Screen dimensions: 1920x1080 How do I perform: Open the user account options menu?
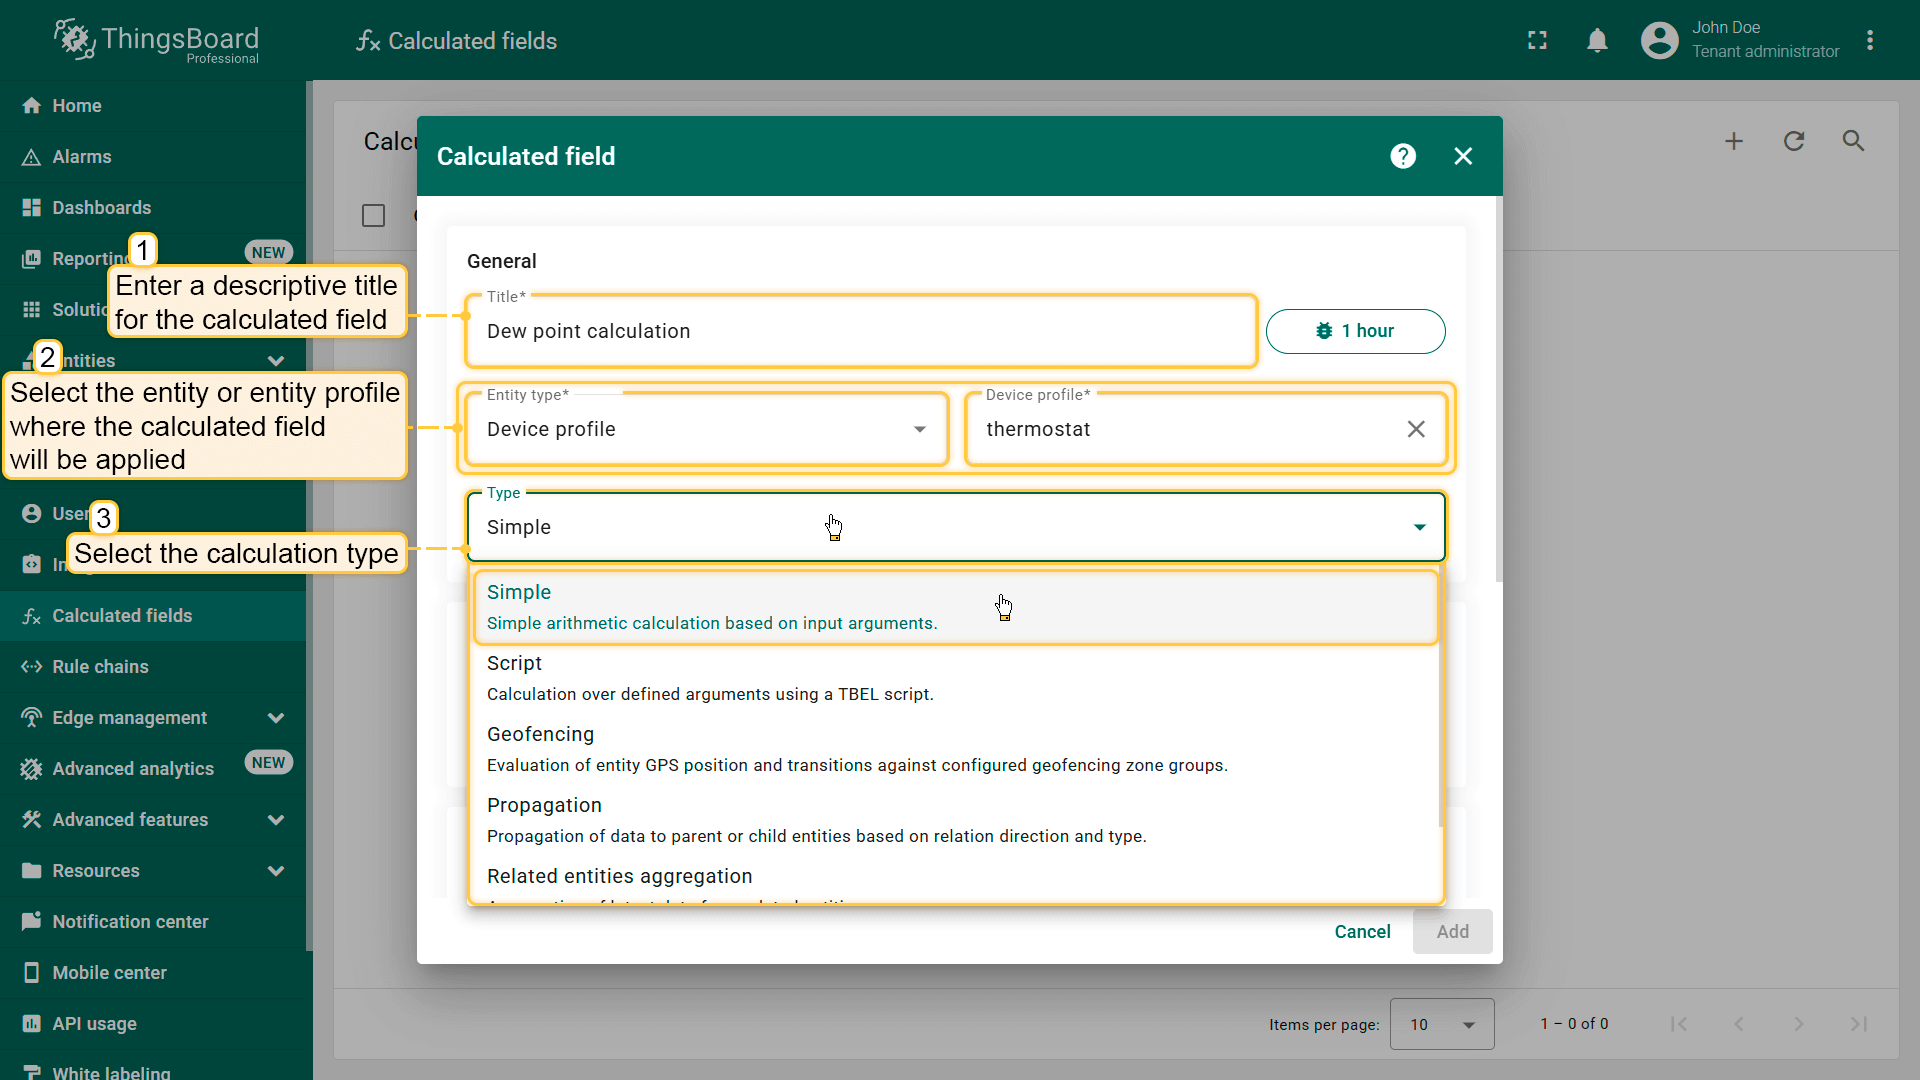click(x=1870, y=40)
